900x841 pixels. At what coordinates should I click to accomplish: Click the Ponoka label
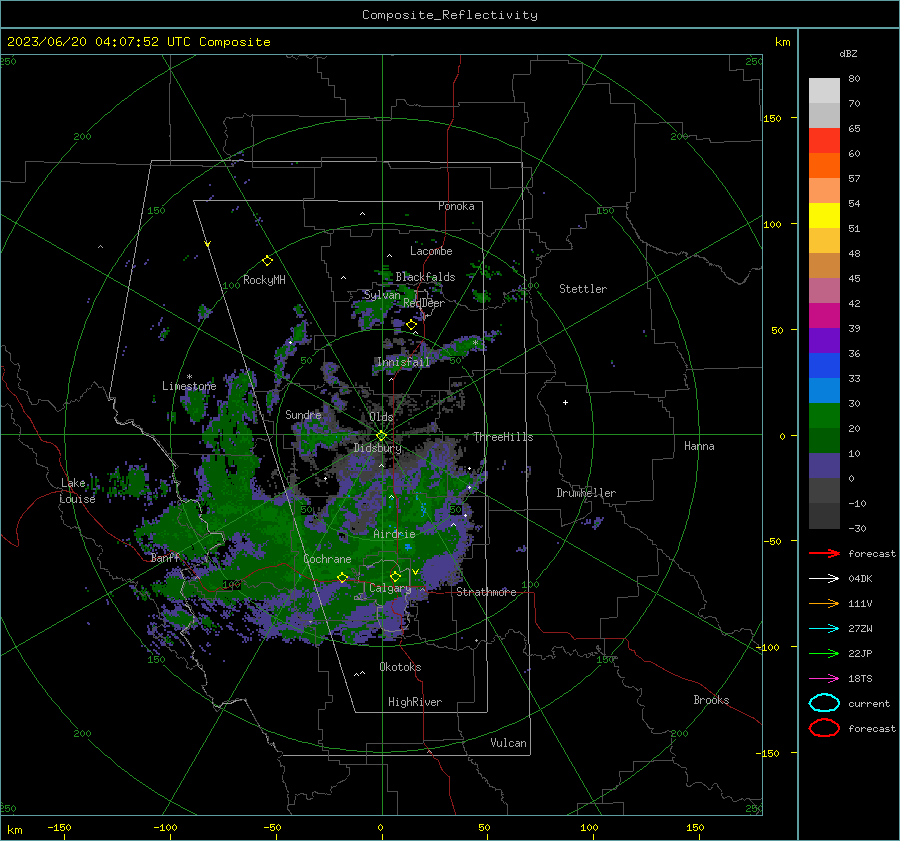(x=456, y=206)
